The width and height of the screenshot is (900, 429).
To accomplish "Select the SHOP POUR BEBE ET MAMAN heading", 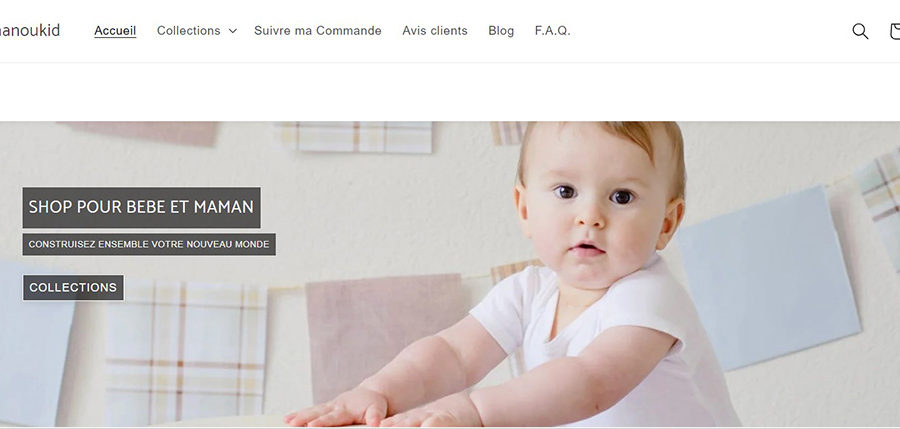I will point(141,207).
